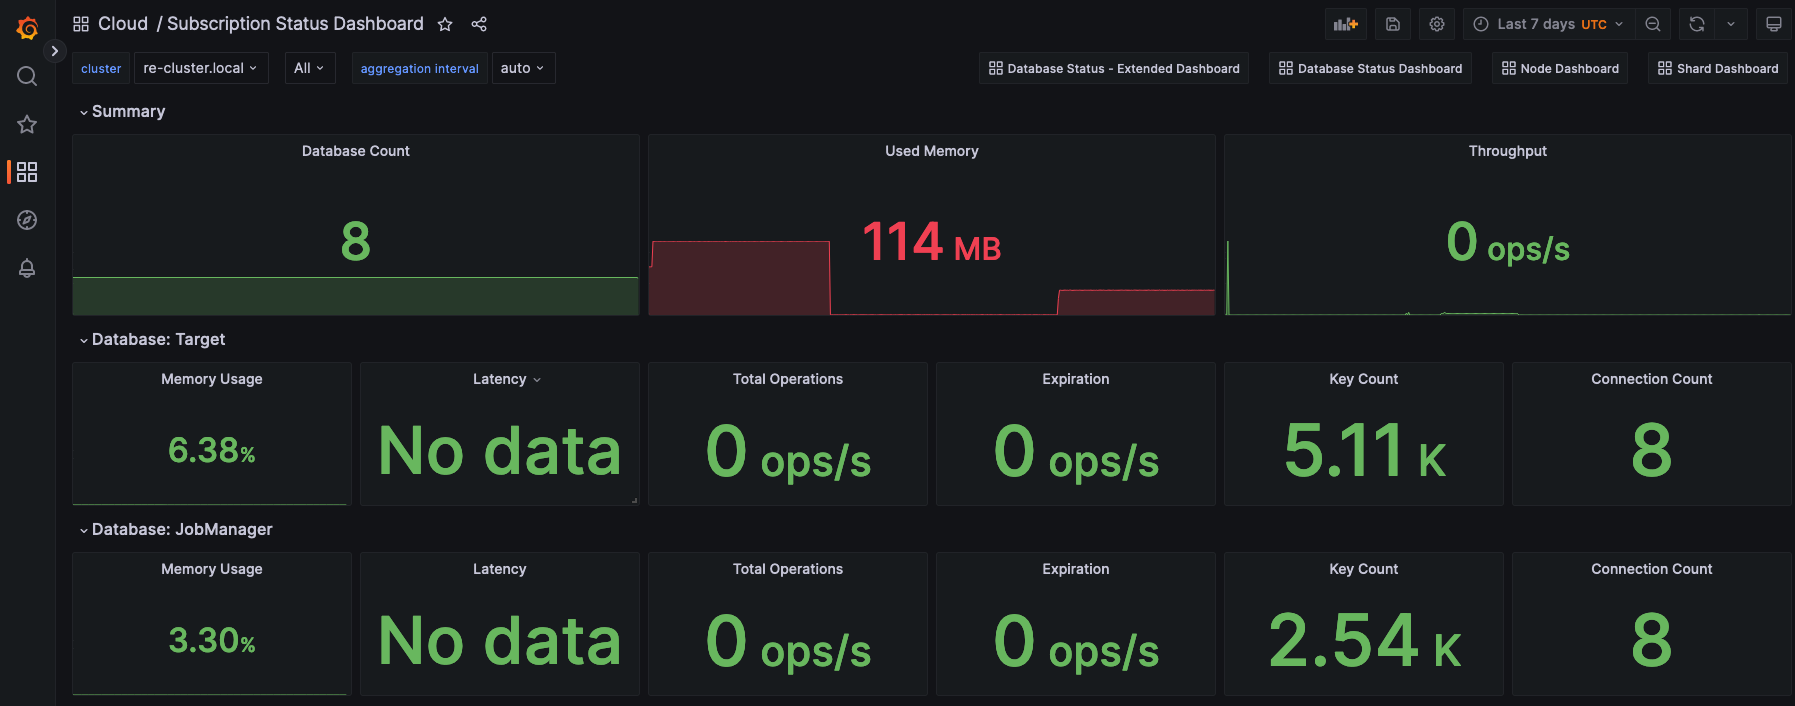Save dashboard with the save icon
Screen dimensions: 1795x706
click(x=1392, y=24)
